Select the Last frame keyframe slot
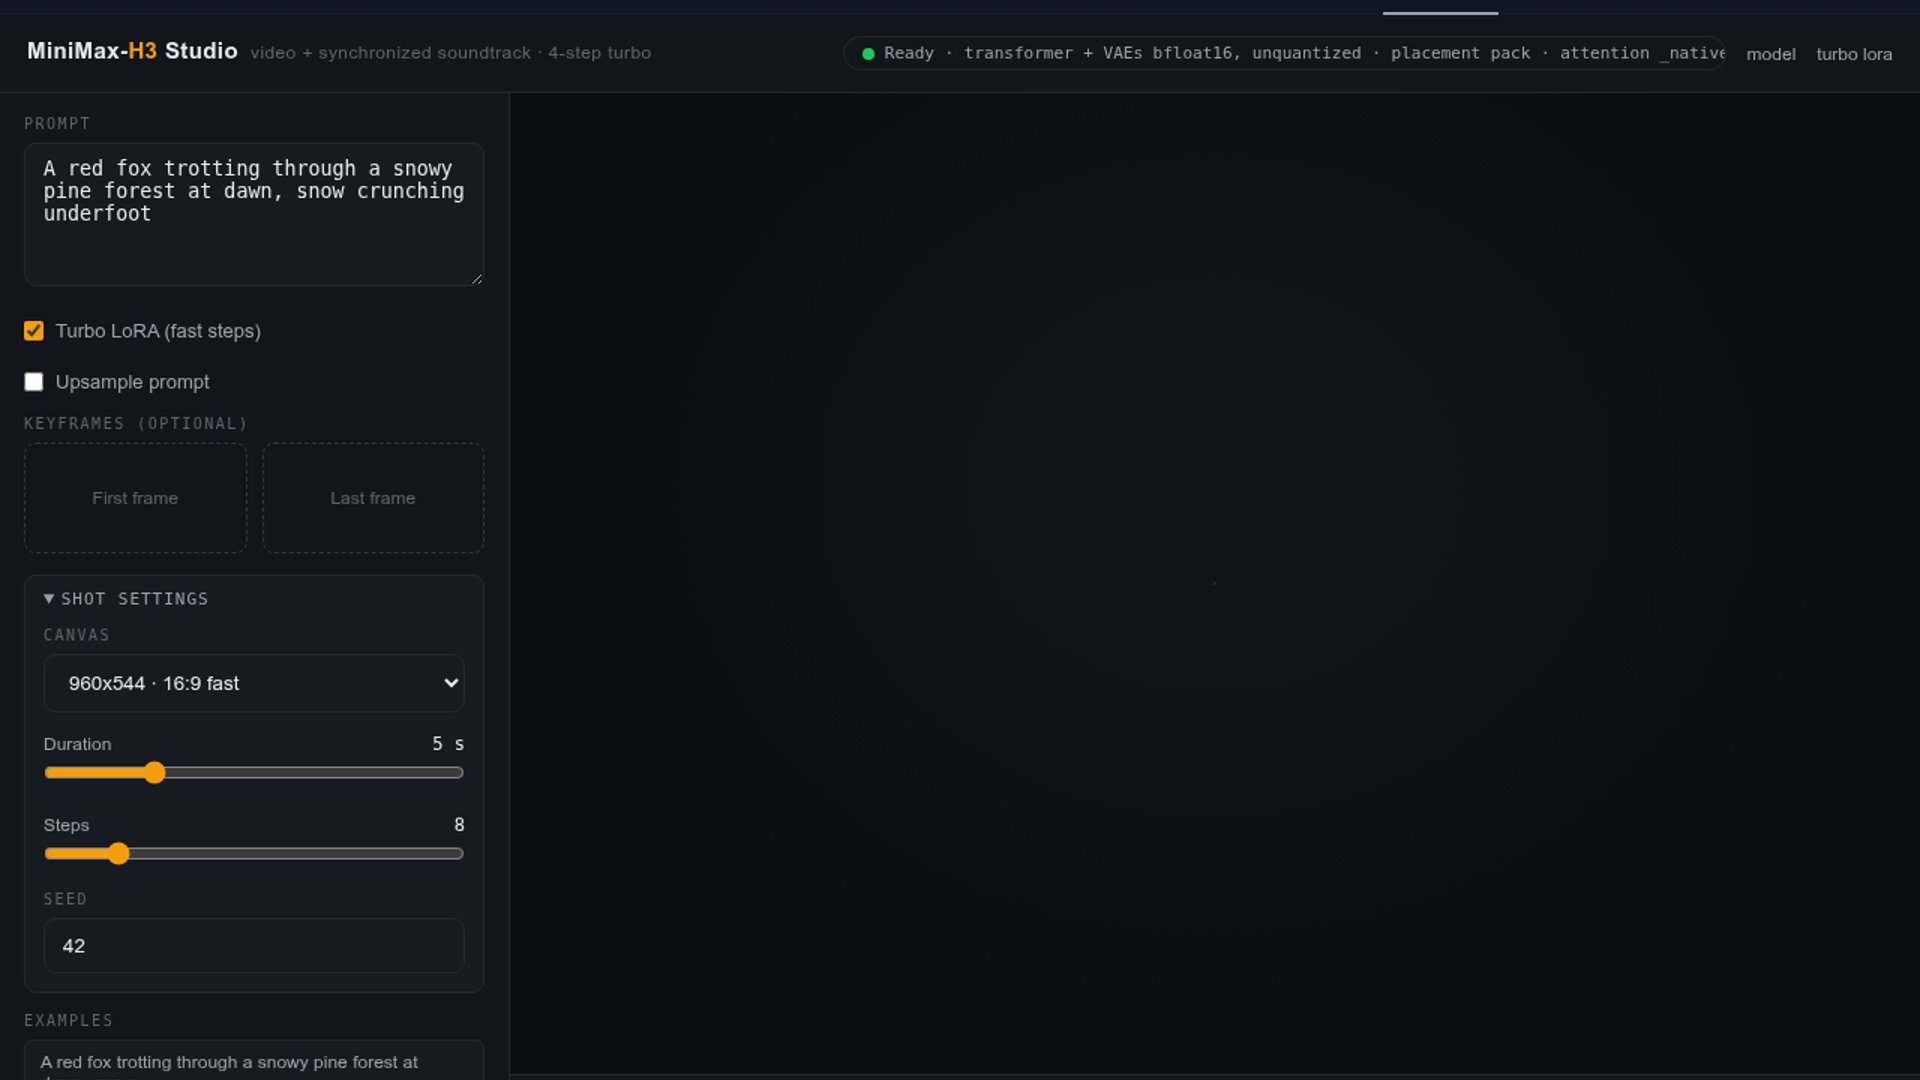1920x1080 pixels. tap(373, 498)
